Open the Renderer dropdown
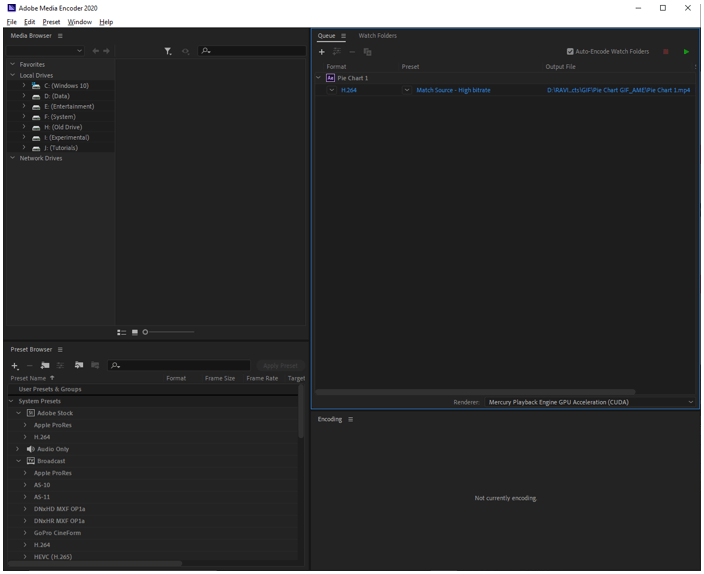This screenshot has width=704, height=574. pyautogui.click(x=590, y=402)
